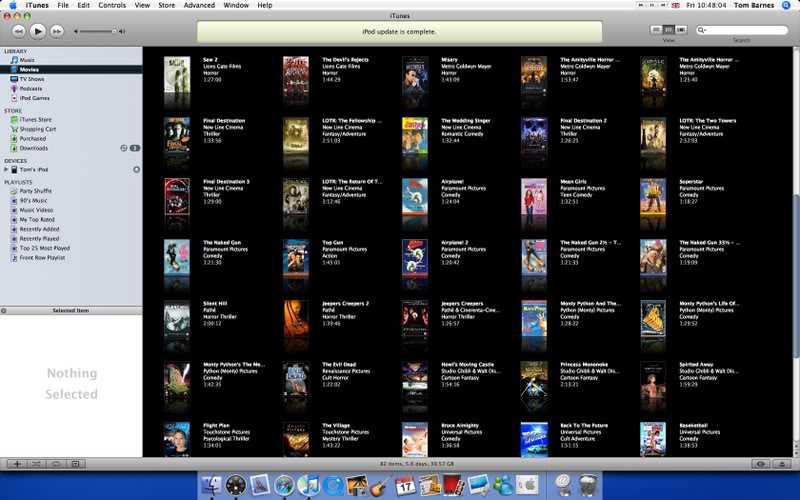Switch to list view
The height and width of the screenshot is (500, 800).
[656, 30]
